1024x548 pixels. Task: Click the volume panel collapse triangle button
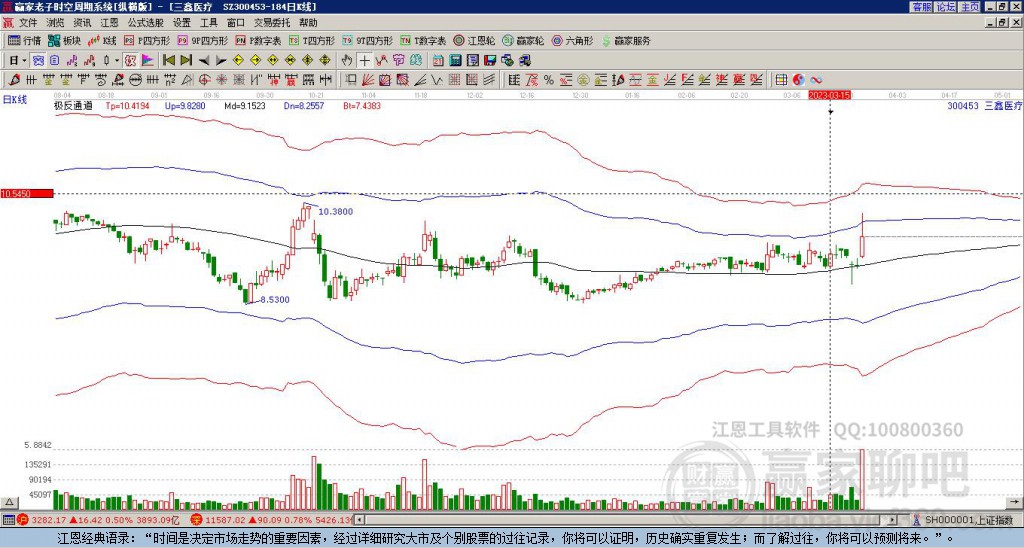tap(9, 502)
